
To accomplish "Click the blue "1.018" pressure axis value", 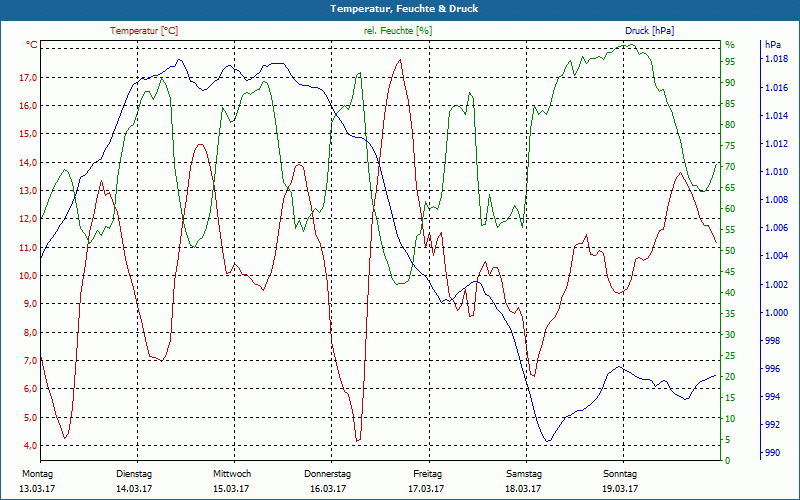I will click(x=776, y=59).
